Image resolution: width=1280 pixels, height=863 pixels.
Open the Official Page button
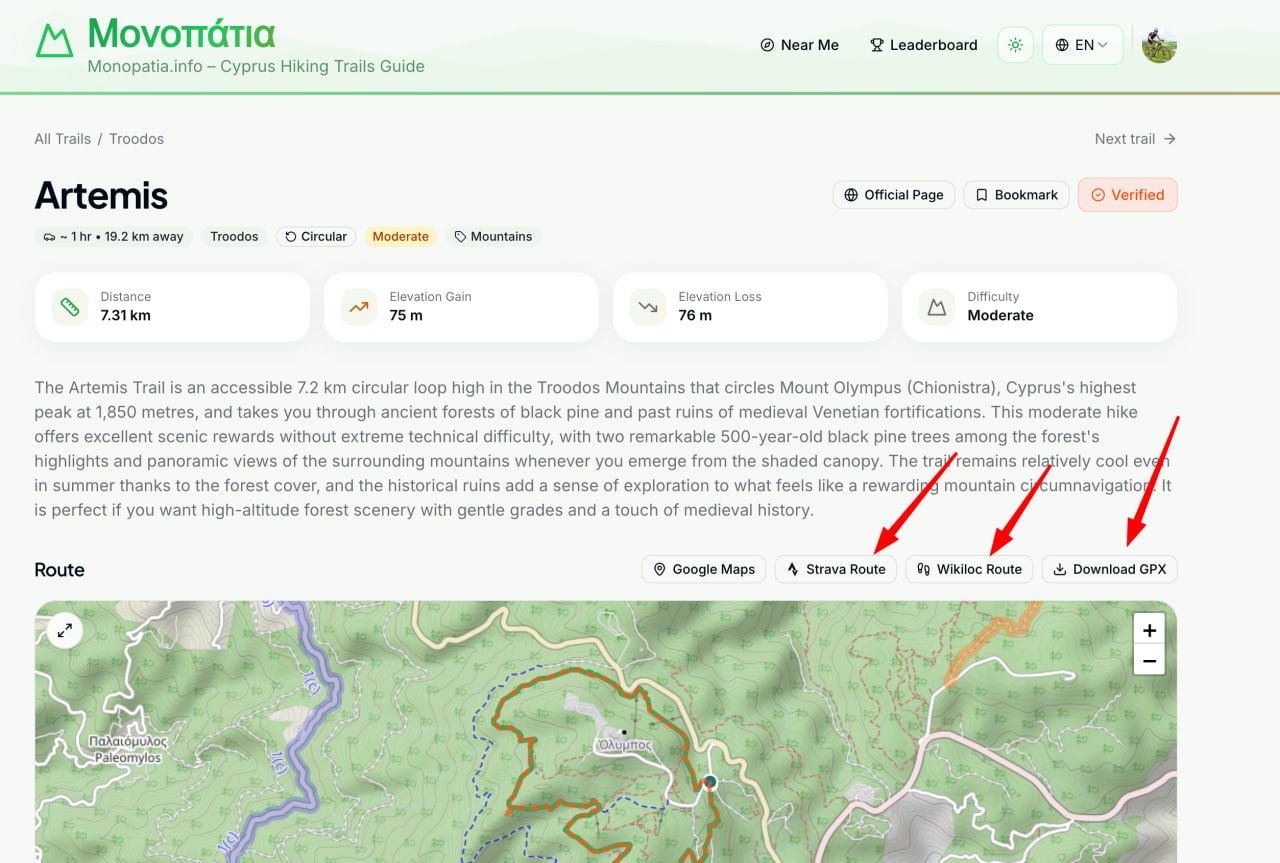(894, 195)
